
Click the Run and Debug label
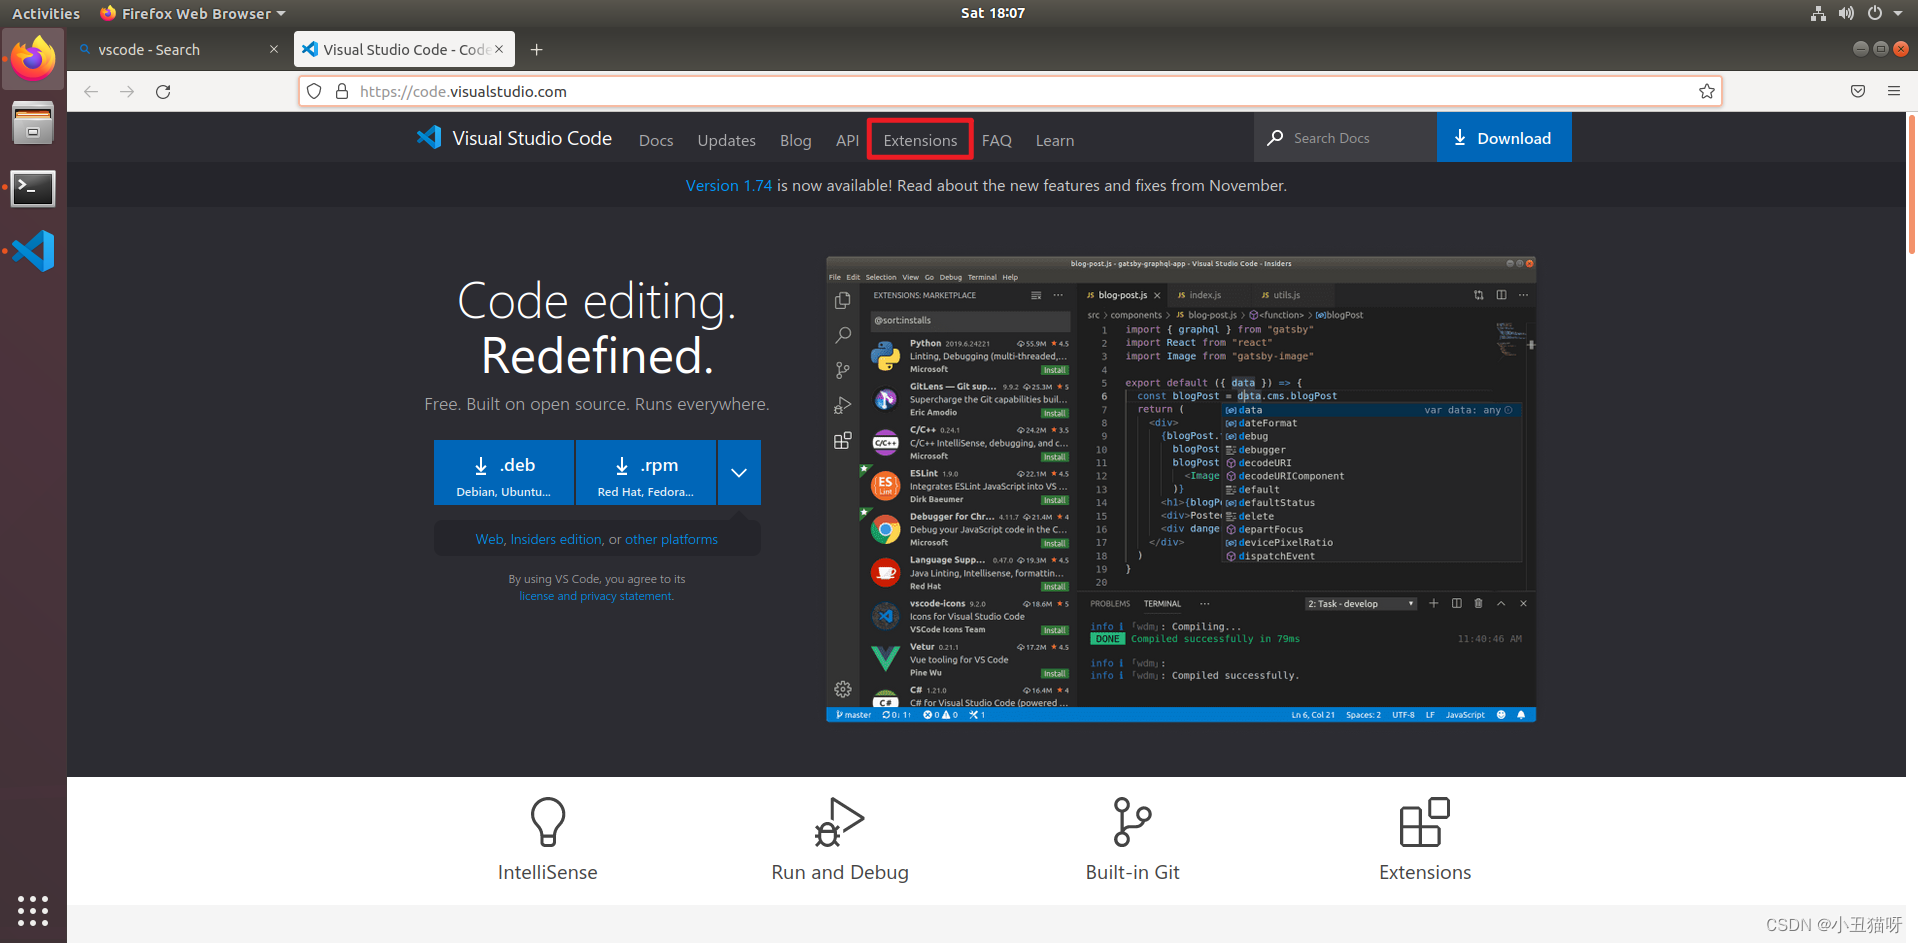[840, 872]
